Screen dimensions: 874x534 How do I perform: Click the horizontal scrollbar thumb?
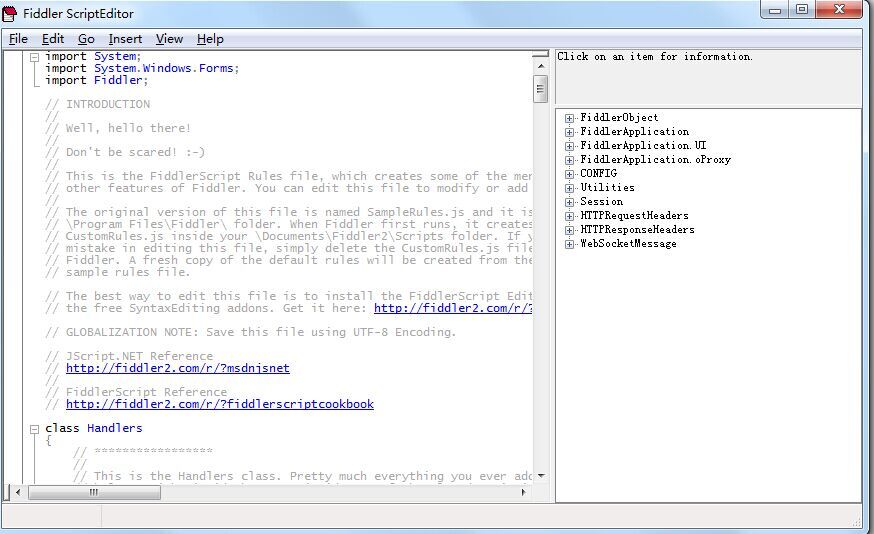tap(94, 492)
